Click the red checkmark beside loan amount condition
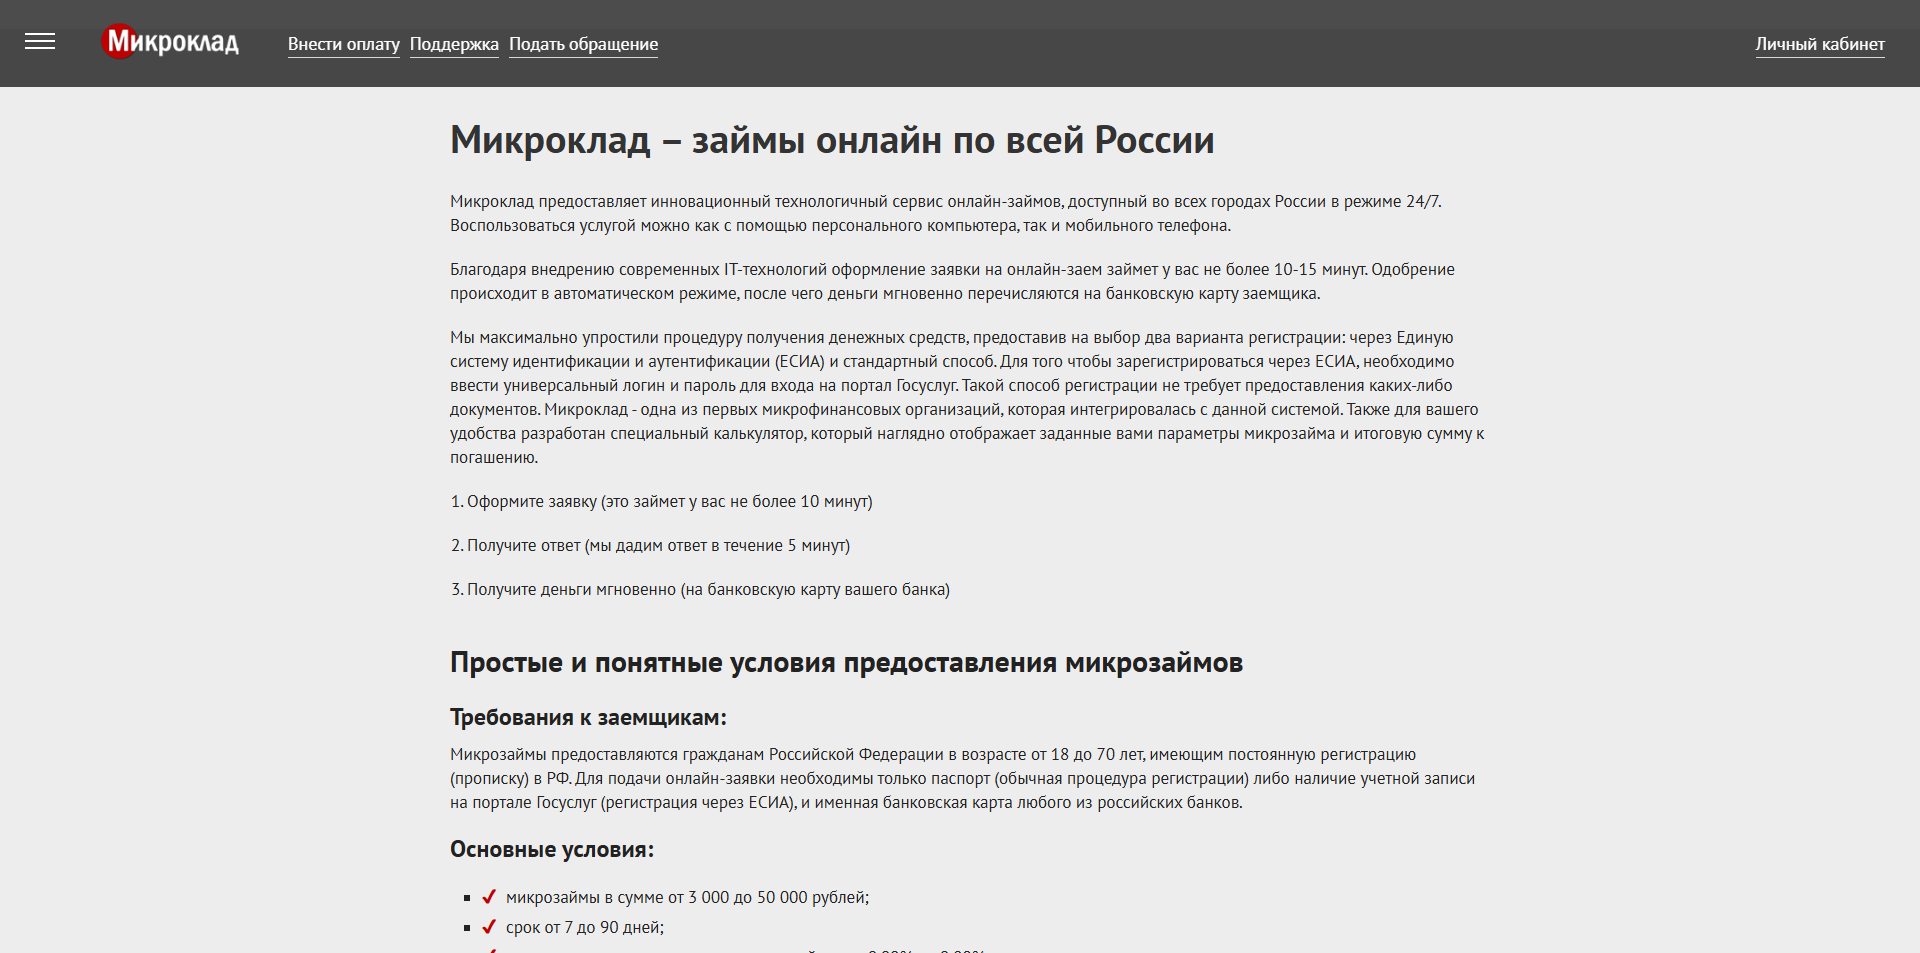1920x953 pixels. point(490,898)
